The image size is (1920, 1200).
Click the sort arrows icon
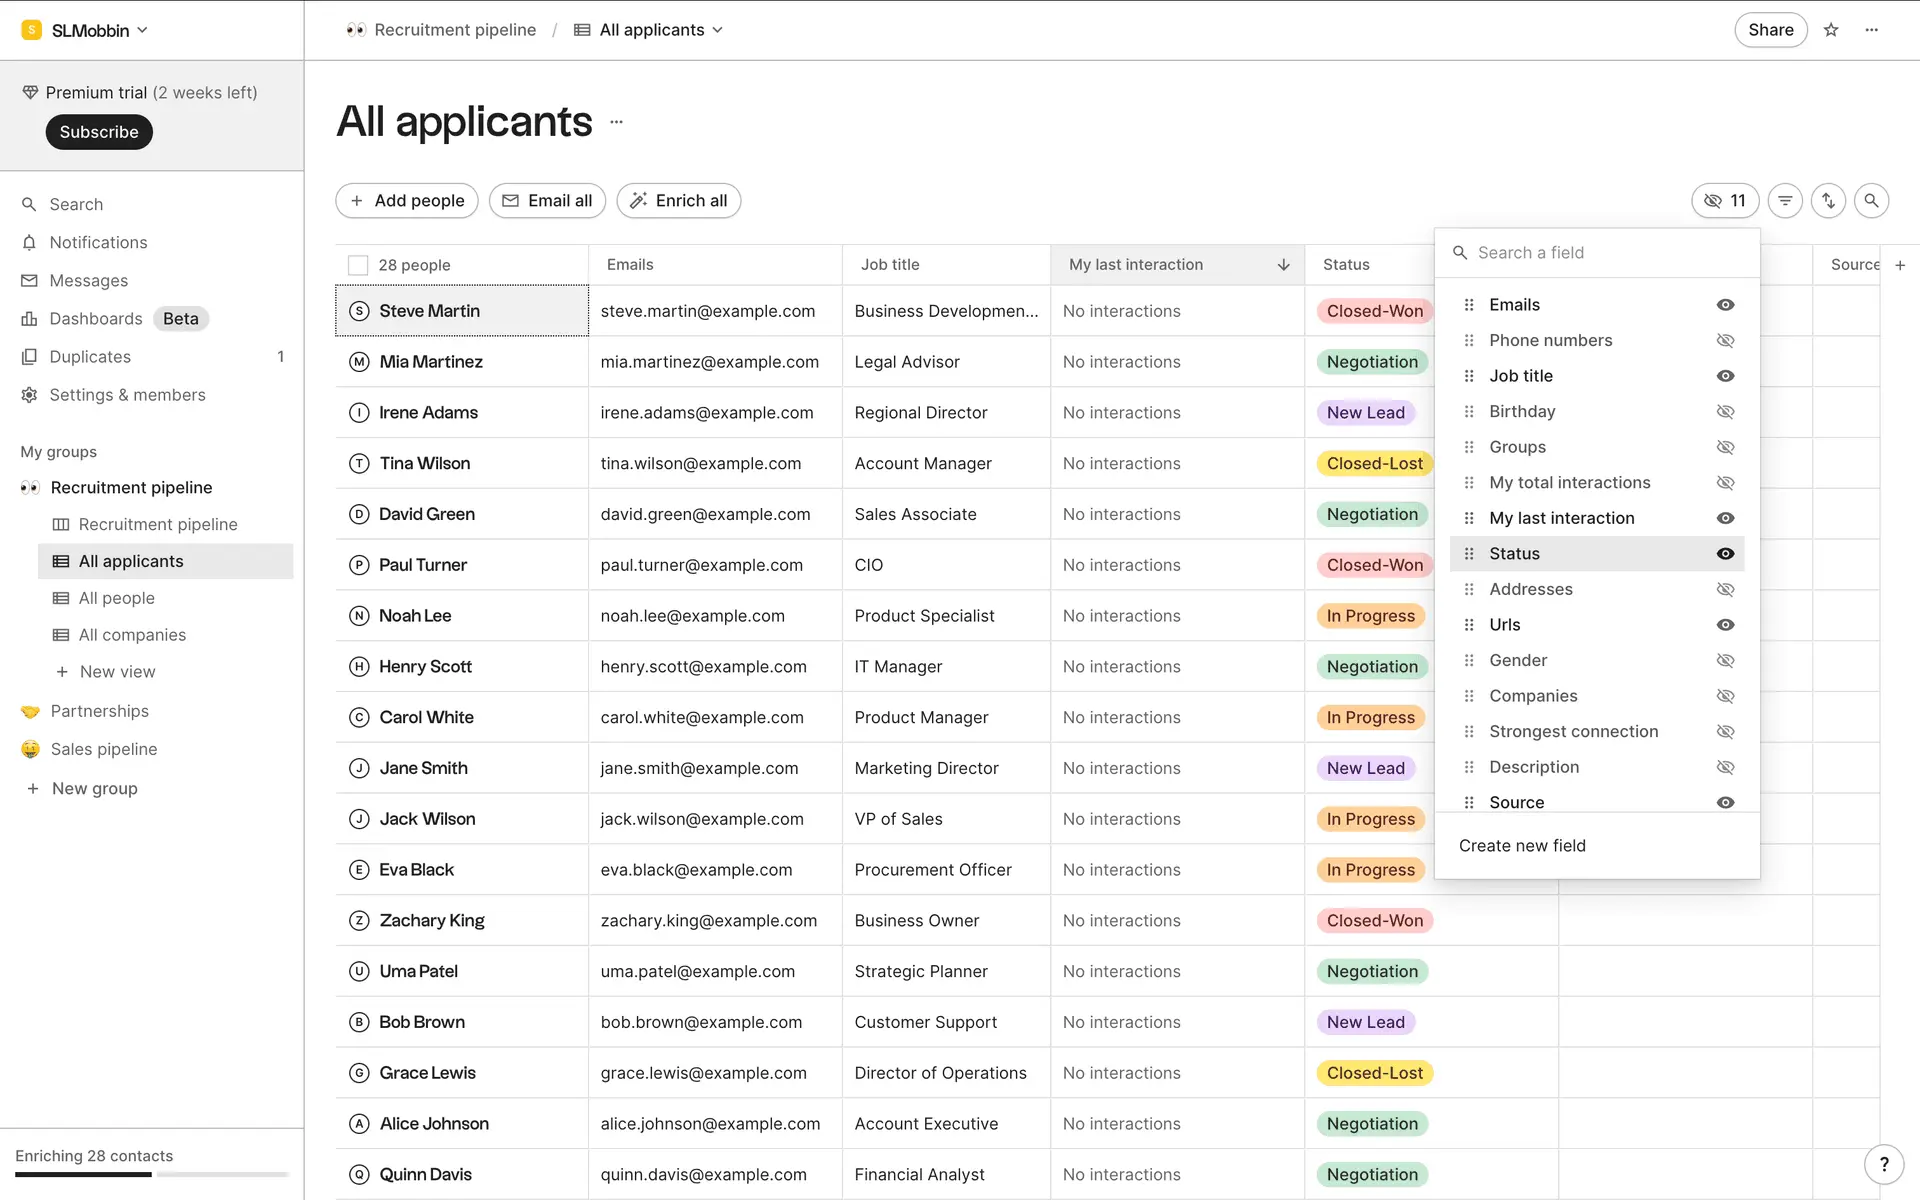click(1828, 201)
